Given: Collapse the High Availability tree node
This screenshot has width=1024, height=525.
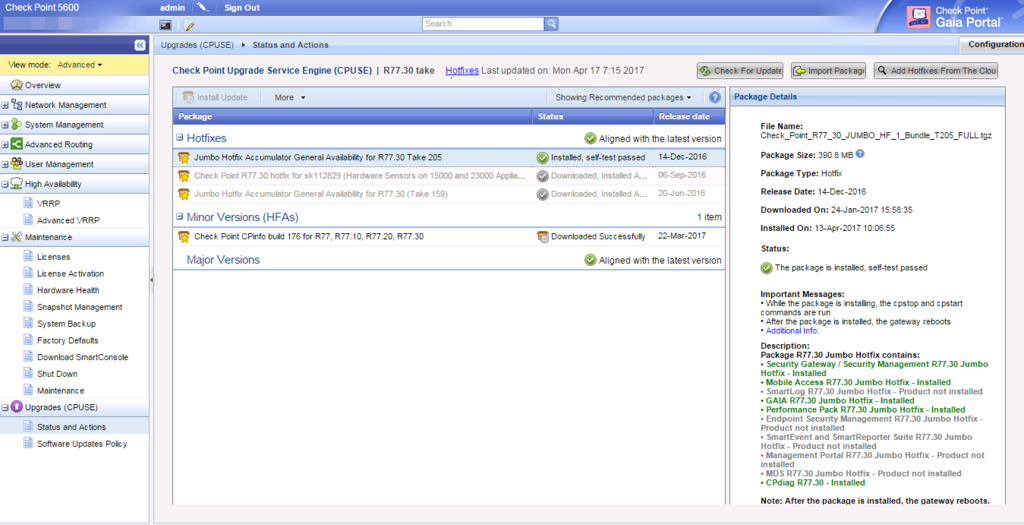Looking at the screenshot, I should [x=5, y=185].
